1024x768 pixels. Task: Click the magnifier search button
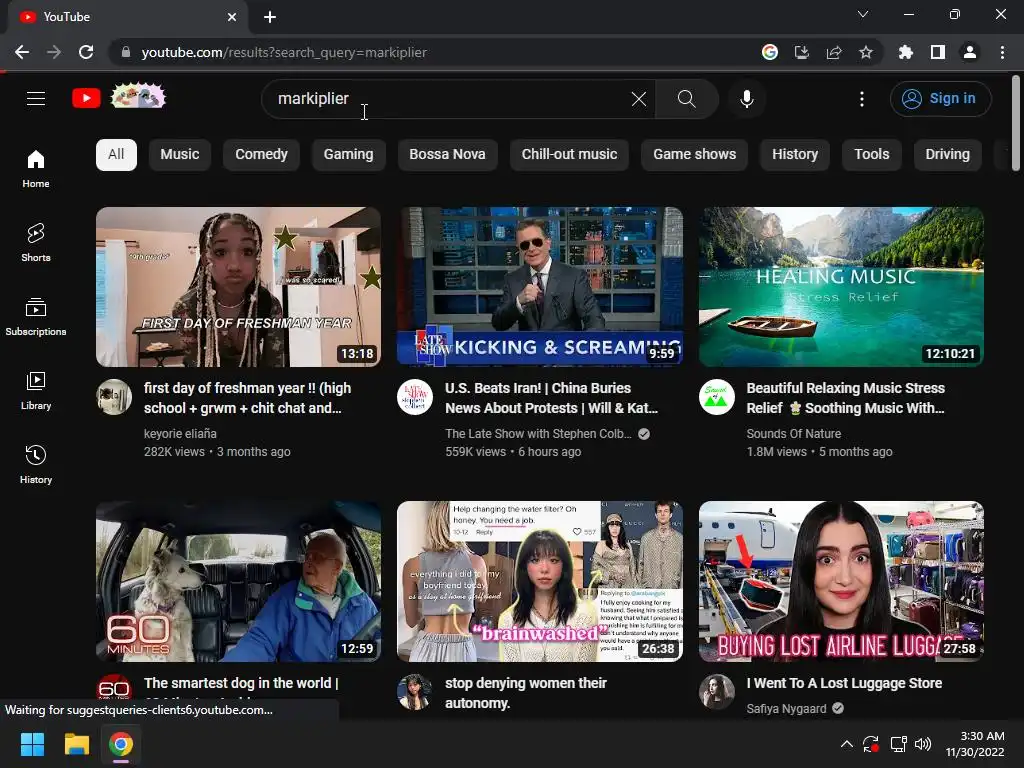pyautogui.click(x=686, y=99)
